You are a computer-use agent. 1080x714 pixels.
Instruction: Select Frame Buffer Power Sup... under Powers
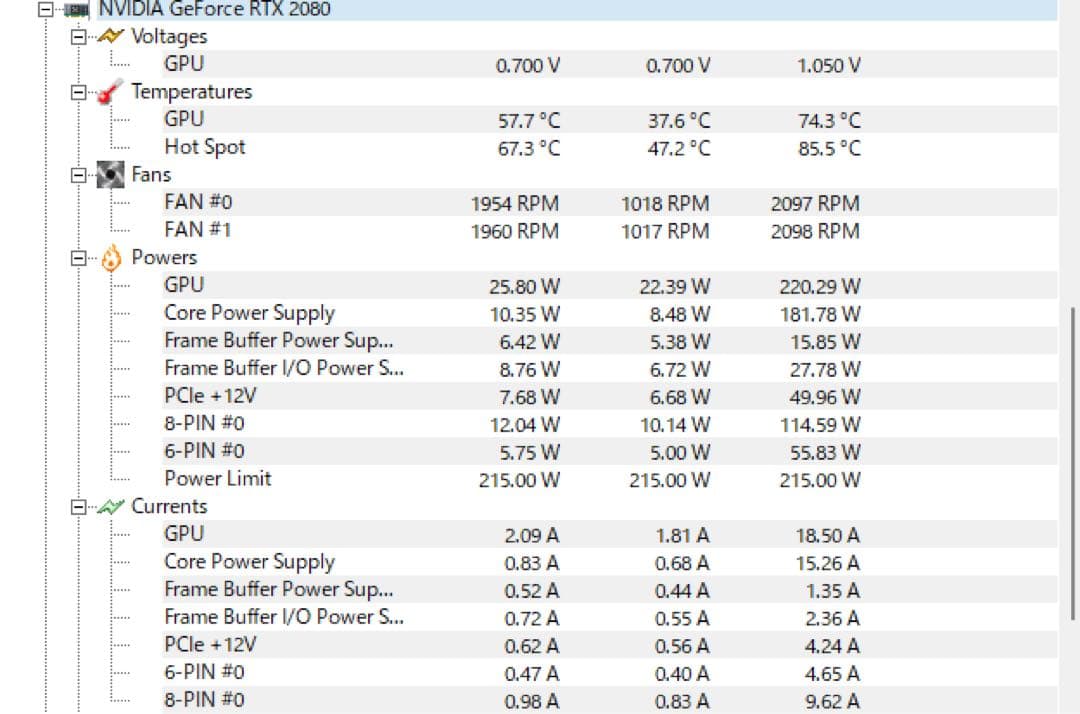(610, 341)
